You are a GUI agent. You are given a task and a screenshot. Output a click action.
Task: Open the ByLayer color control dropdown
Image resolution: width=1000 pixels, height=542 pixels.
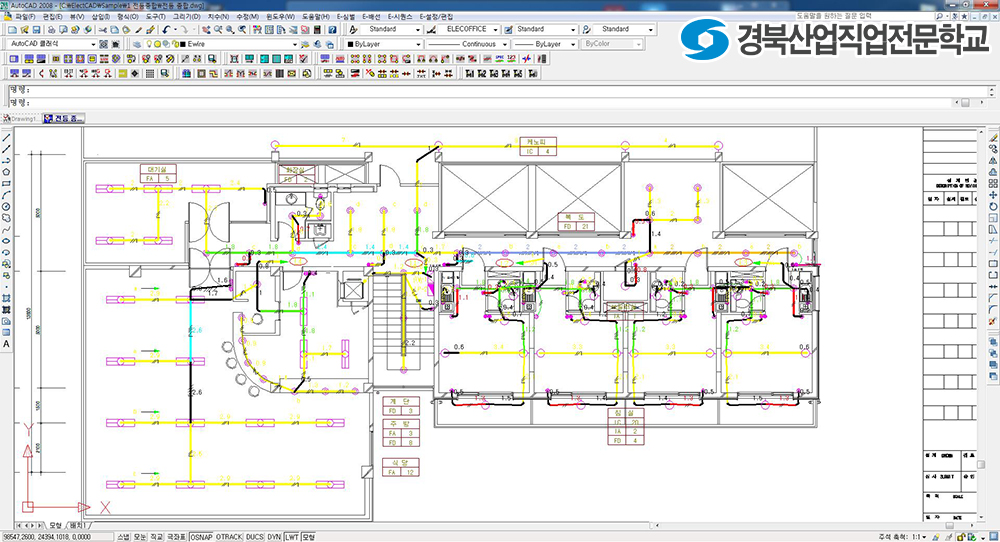click(x=383, y=45)
